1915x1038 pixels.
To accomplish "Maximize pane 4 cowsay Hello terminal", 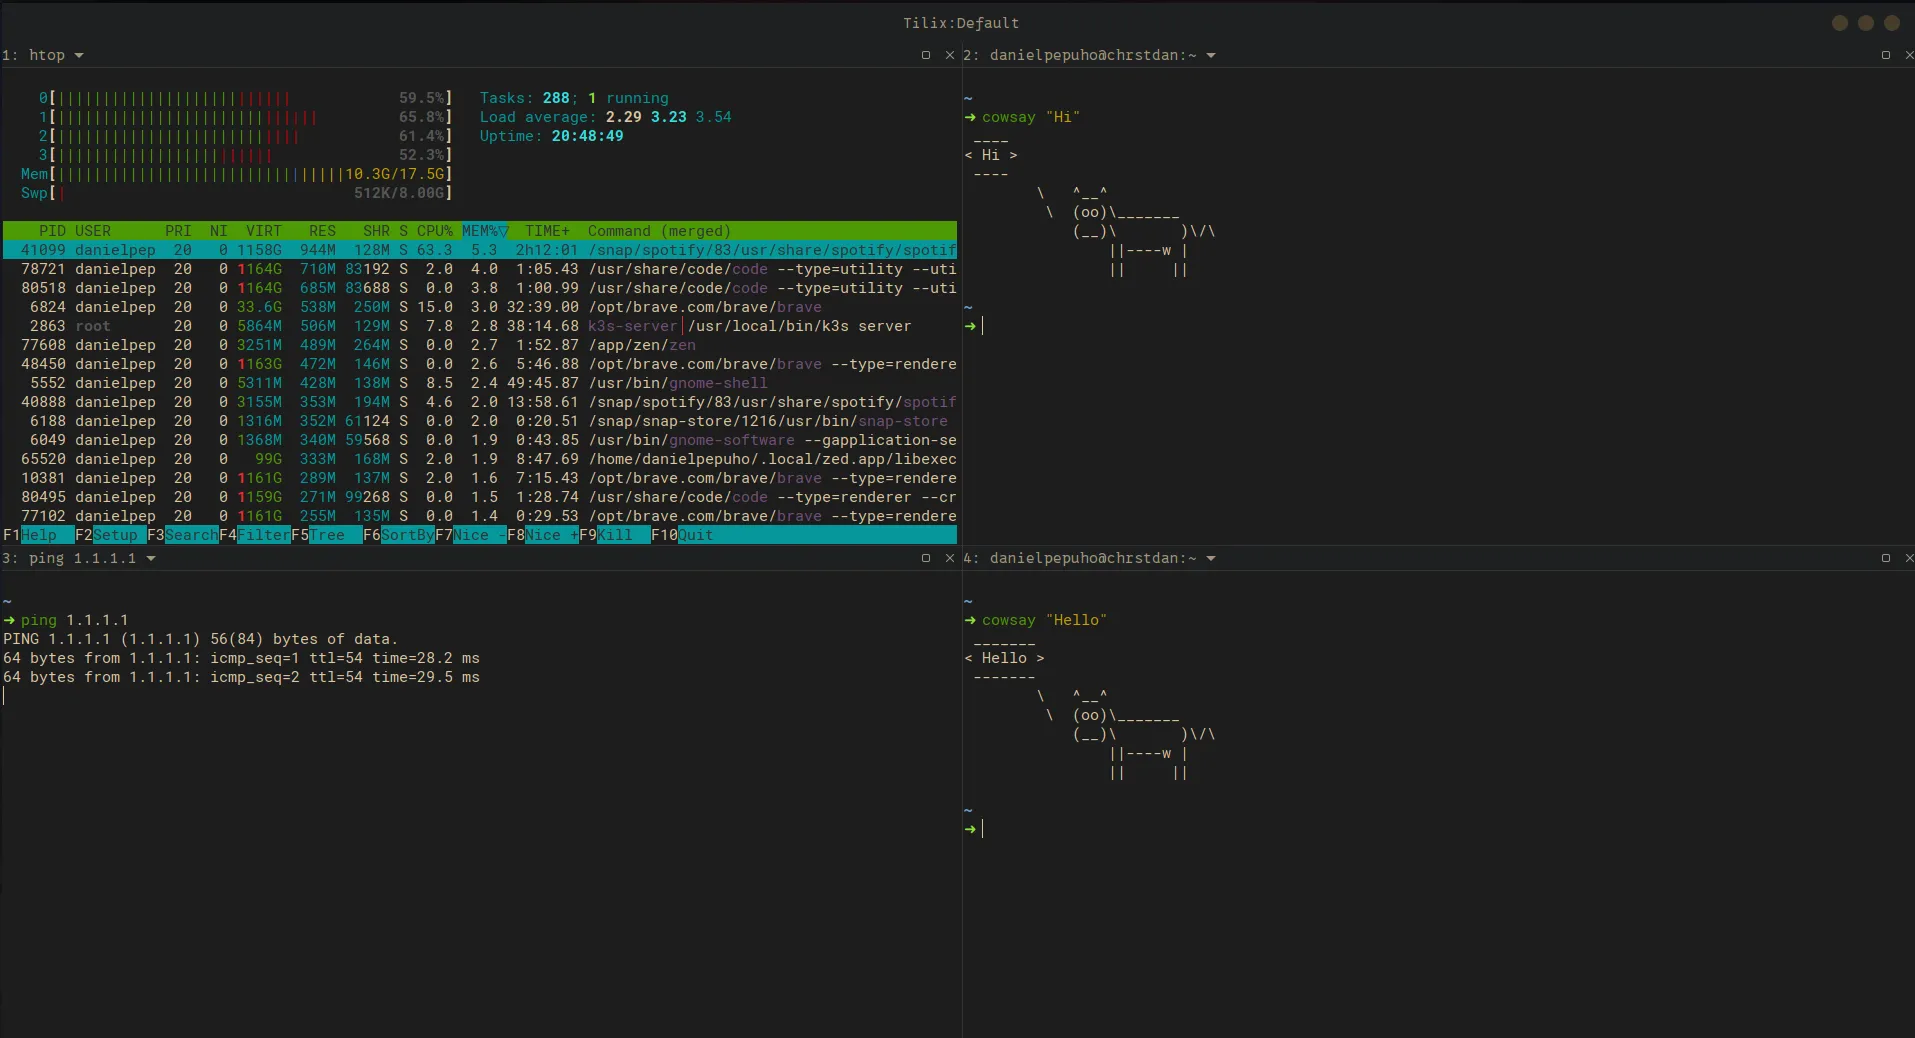I will click(x=1886, y=558).
